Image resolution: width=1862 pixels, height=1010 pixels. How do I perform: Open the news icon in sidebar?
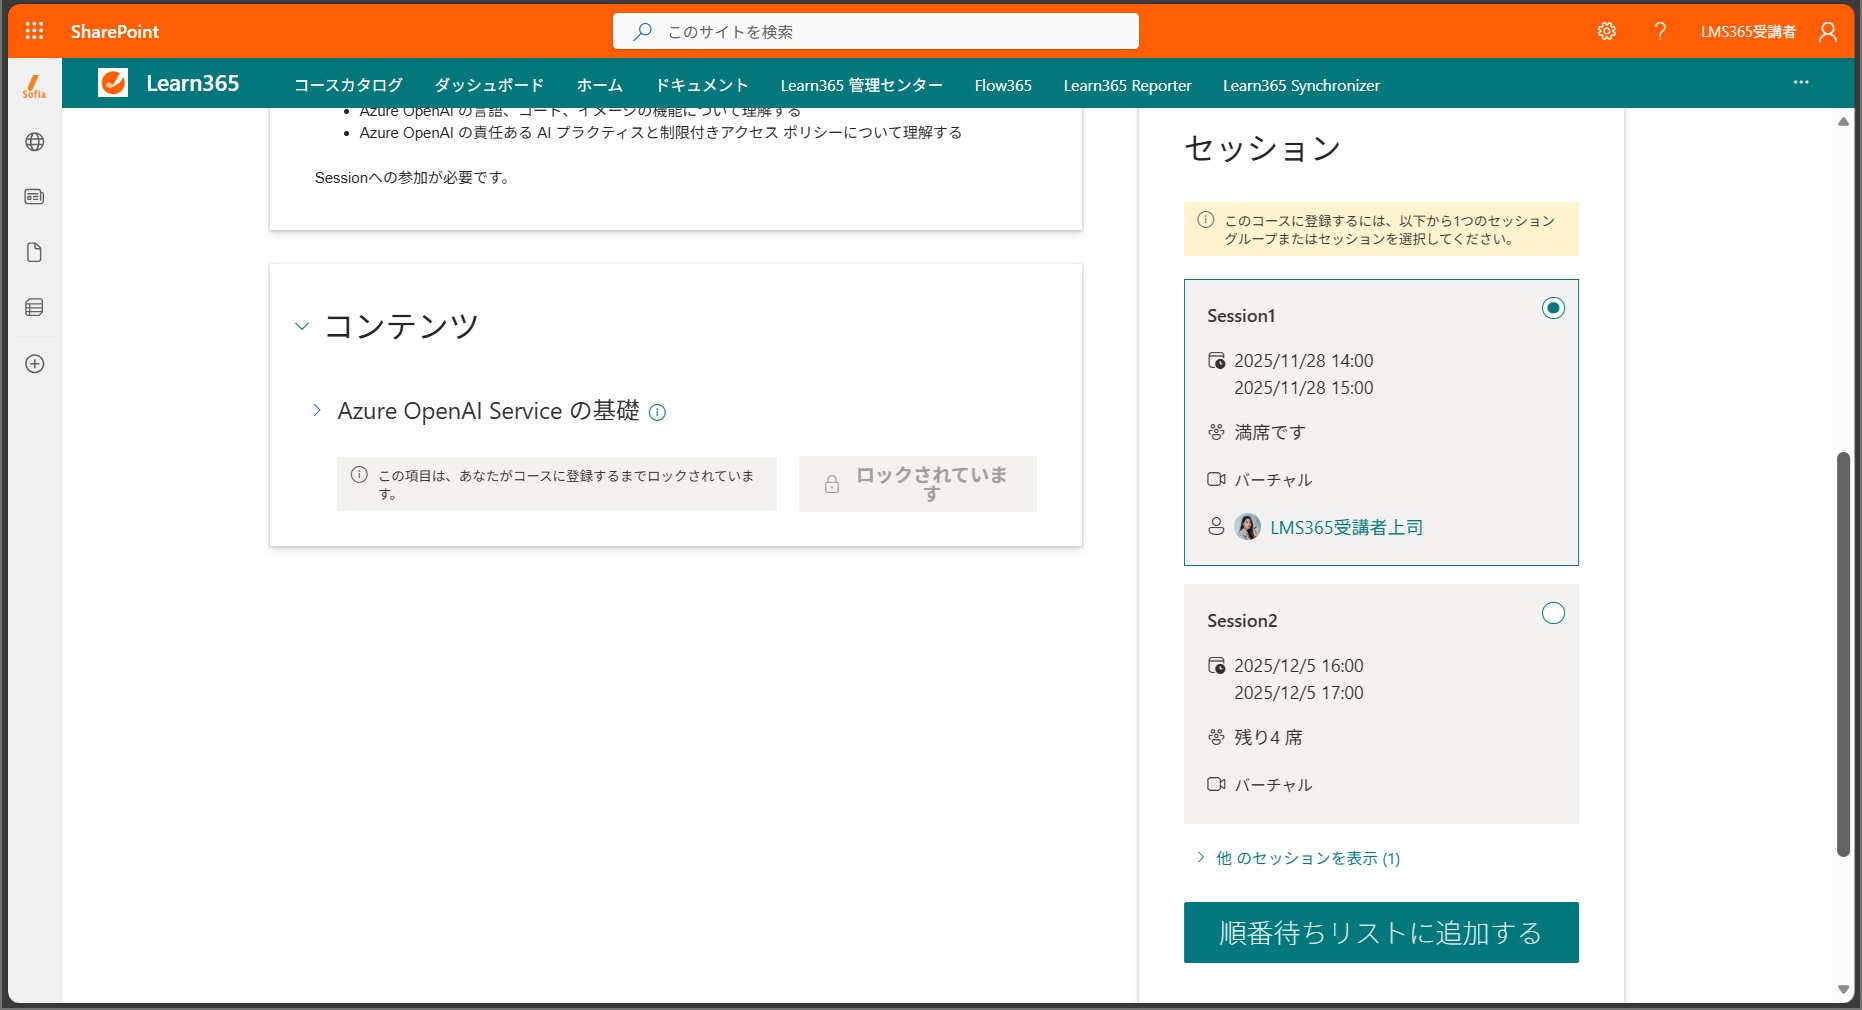34,197
